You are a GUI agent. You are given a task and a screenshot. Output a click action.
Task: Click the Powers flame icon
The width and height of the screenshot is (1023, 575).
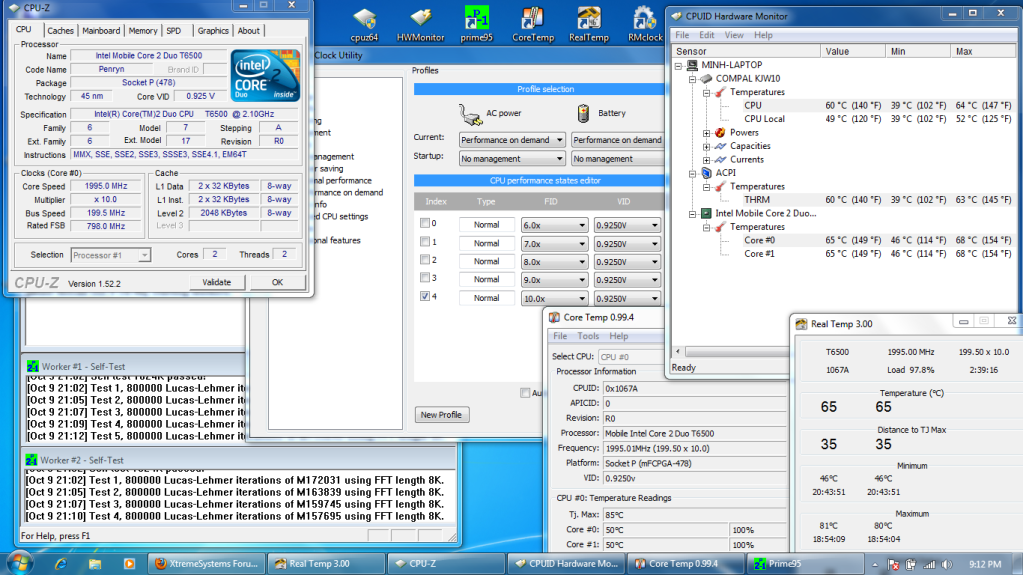(x=720, y=132)
